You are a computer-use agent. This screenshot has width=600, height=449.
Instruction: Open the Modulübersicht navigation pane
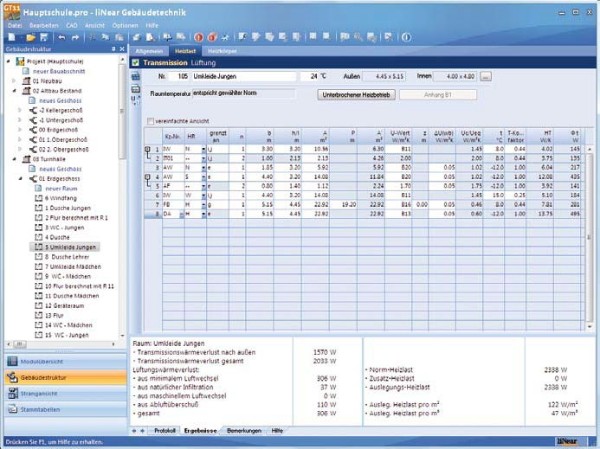[x=65, y=361]
